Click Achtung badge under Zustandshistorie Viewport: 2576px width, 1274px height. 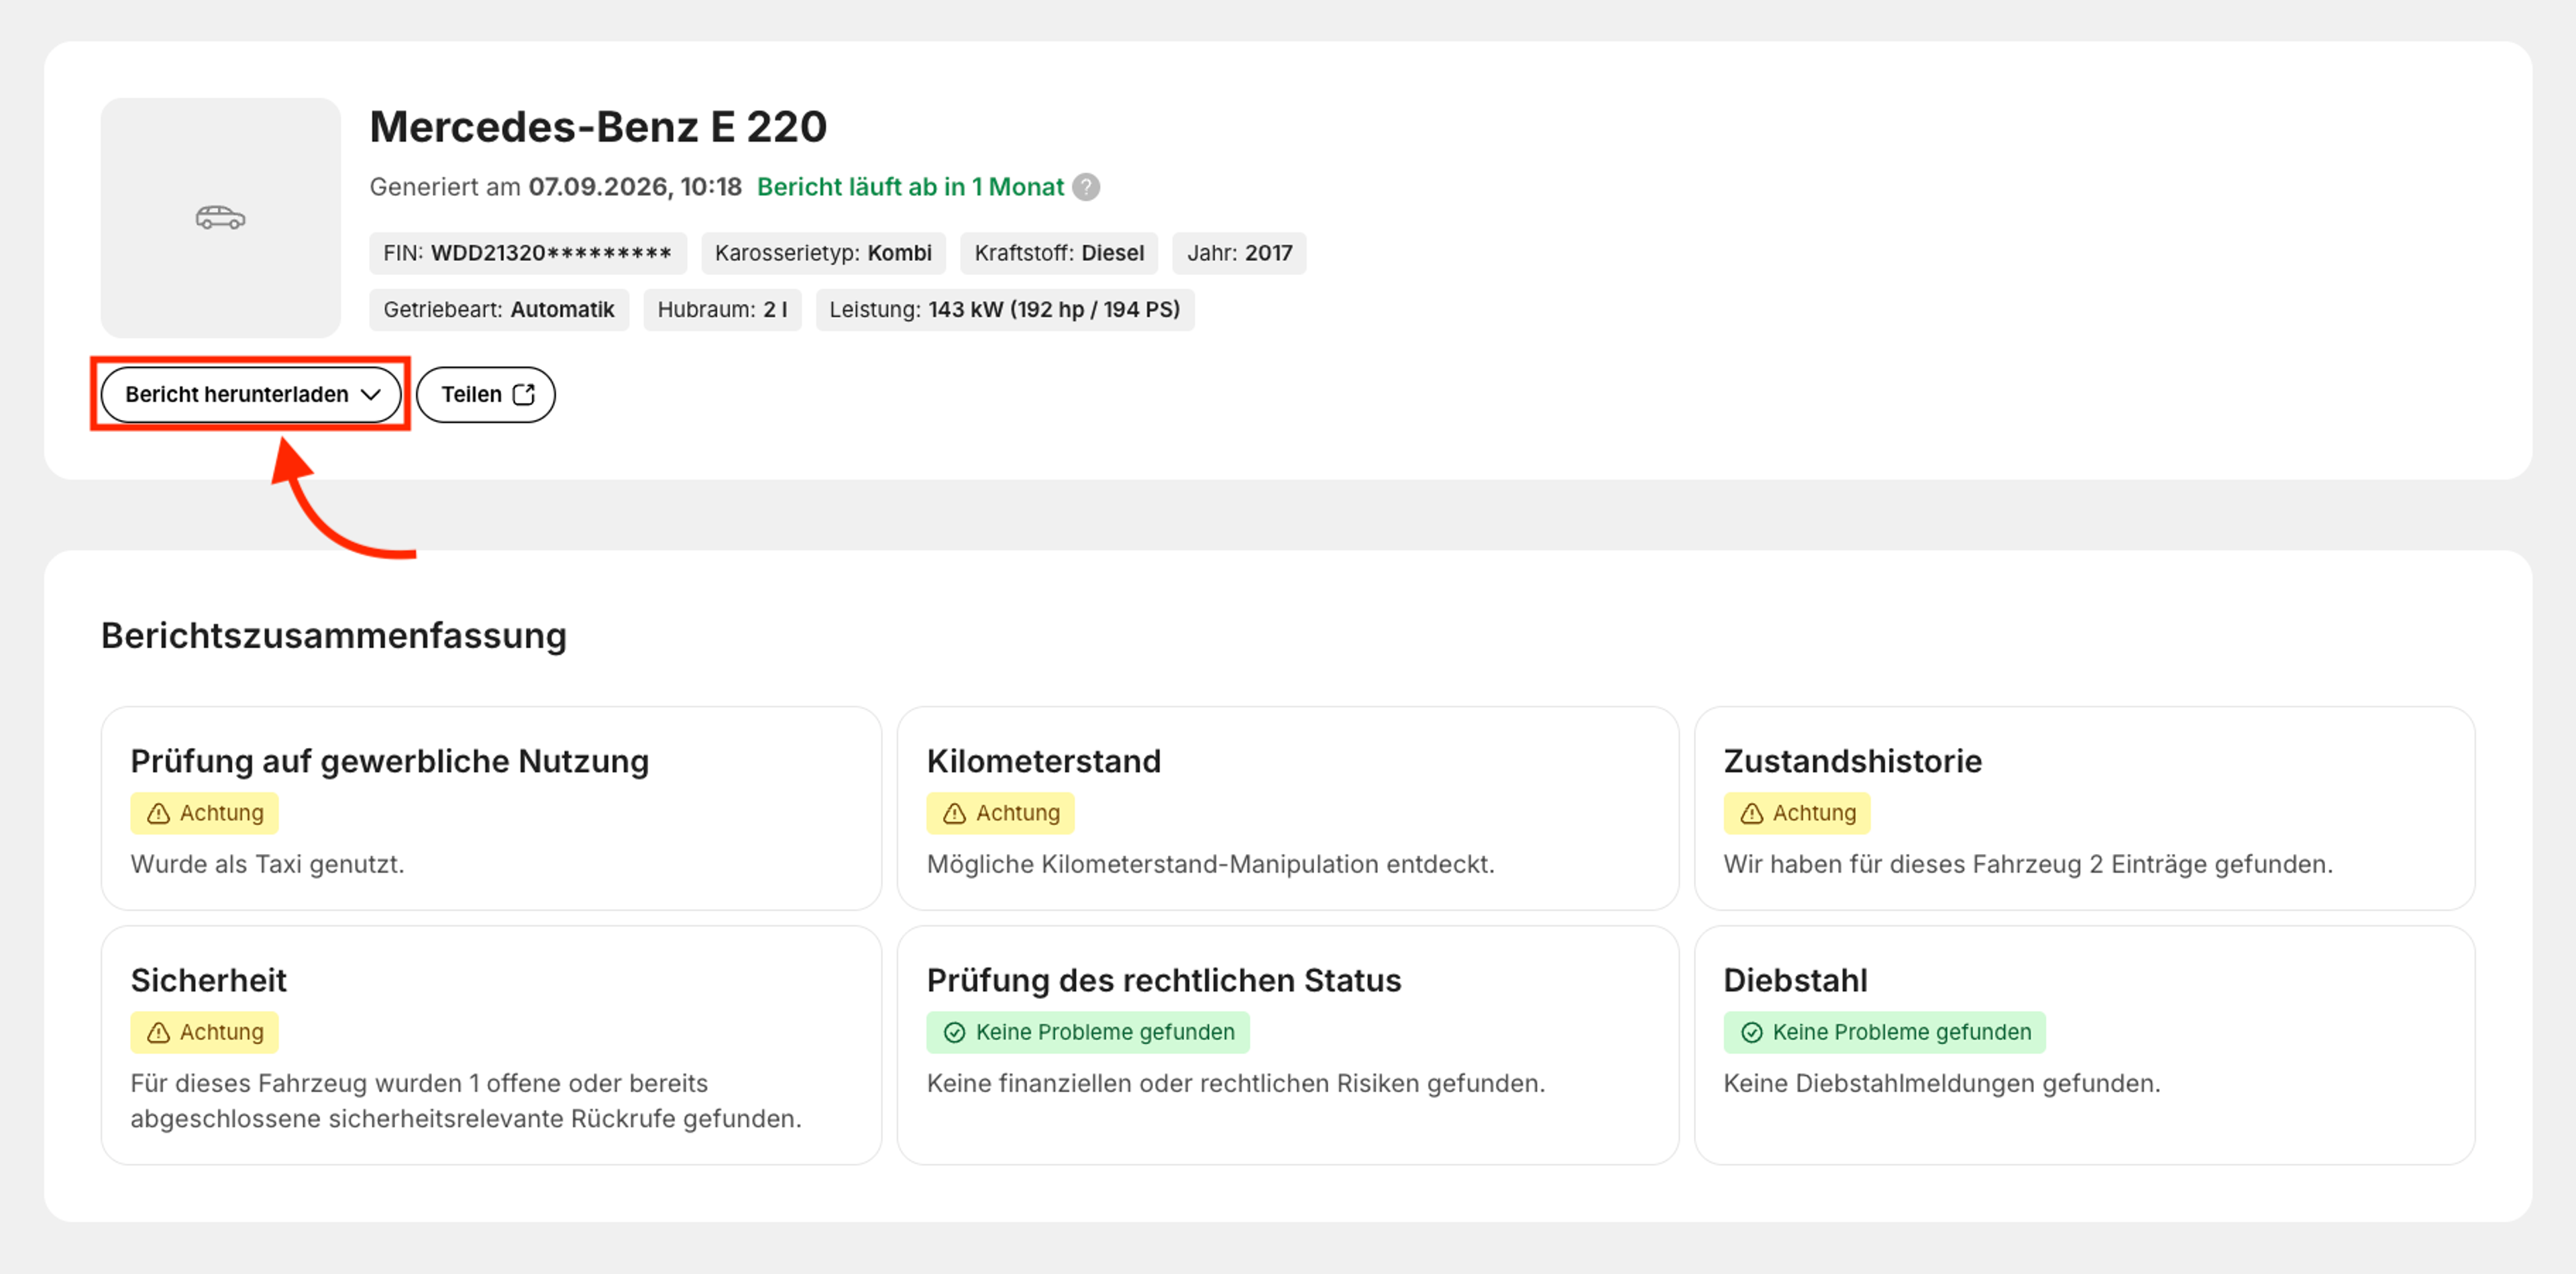click(1797, 813)
